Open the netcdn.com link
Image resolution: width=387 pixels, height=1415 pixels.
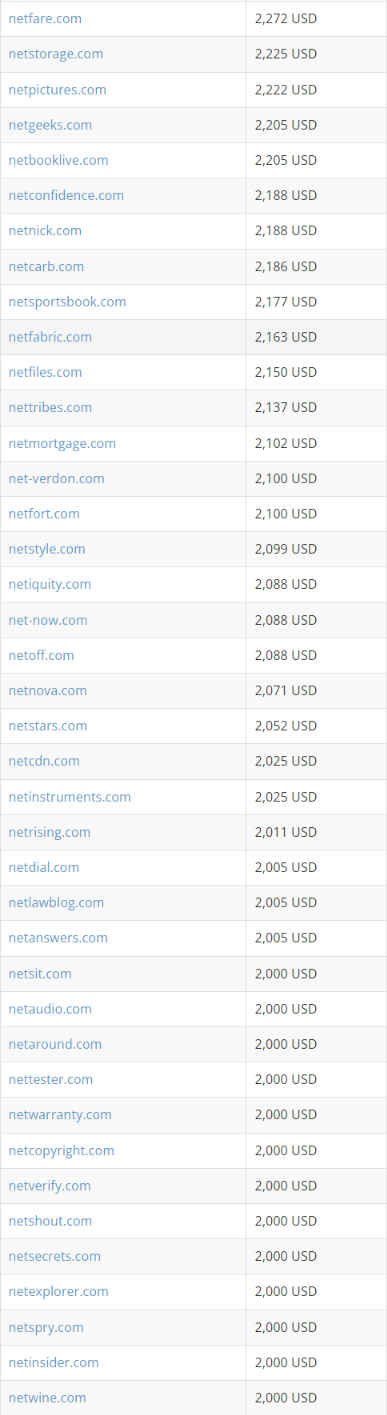point(44,761)
